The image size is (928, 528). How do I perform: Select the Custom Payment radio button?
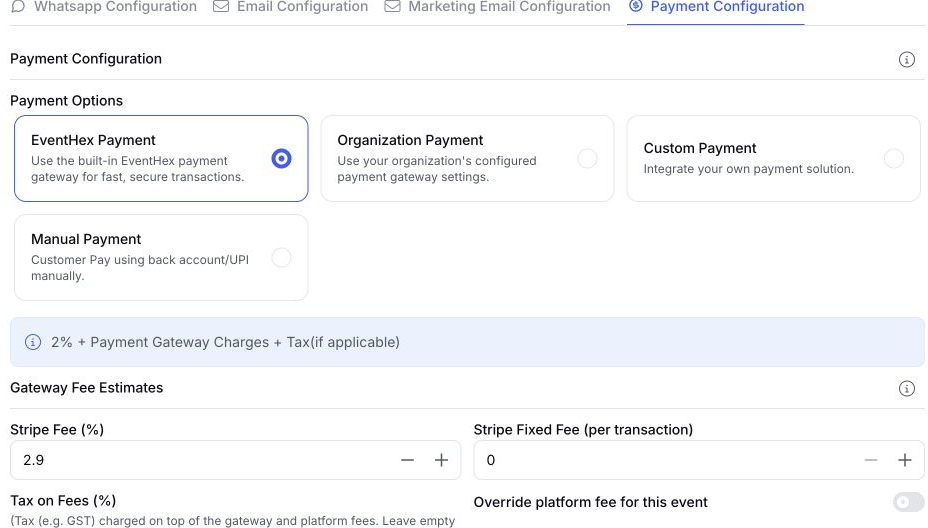pyautogui.click(x=894, y=159)
